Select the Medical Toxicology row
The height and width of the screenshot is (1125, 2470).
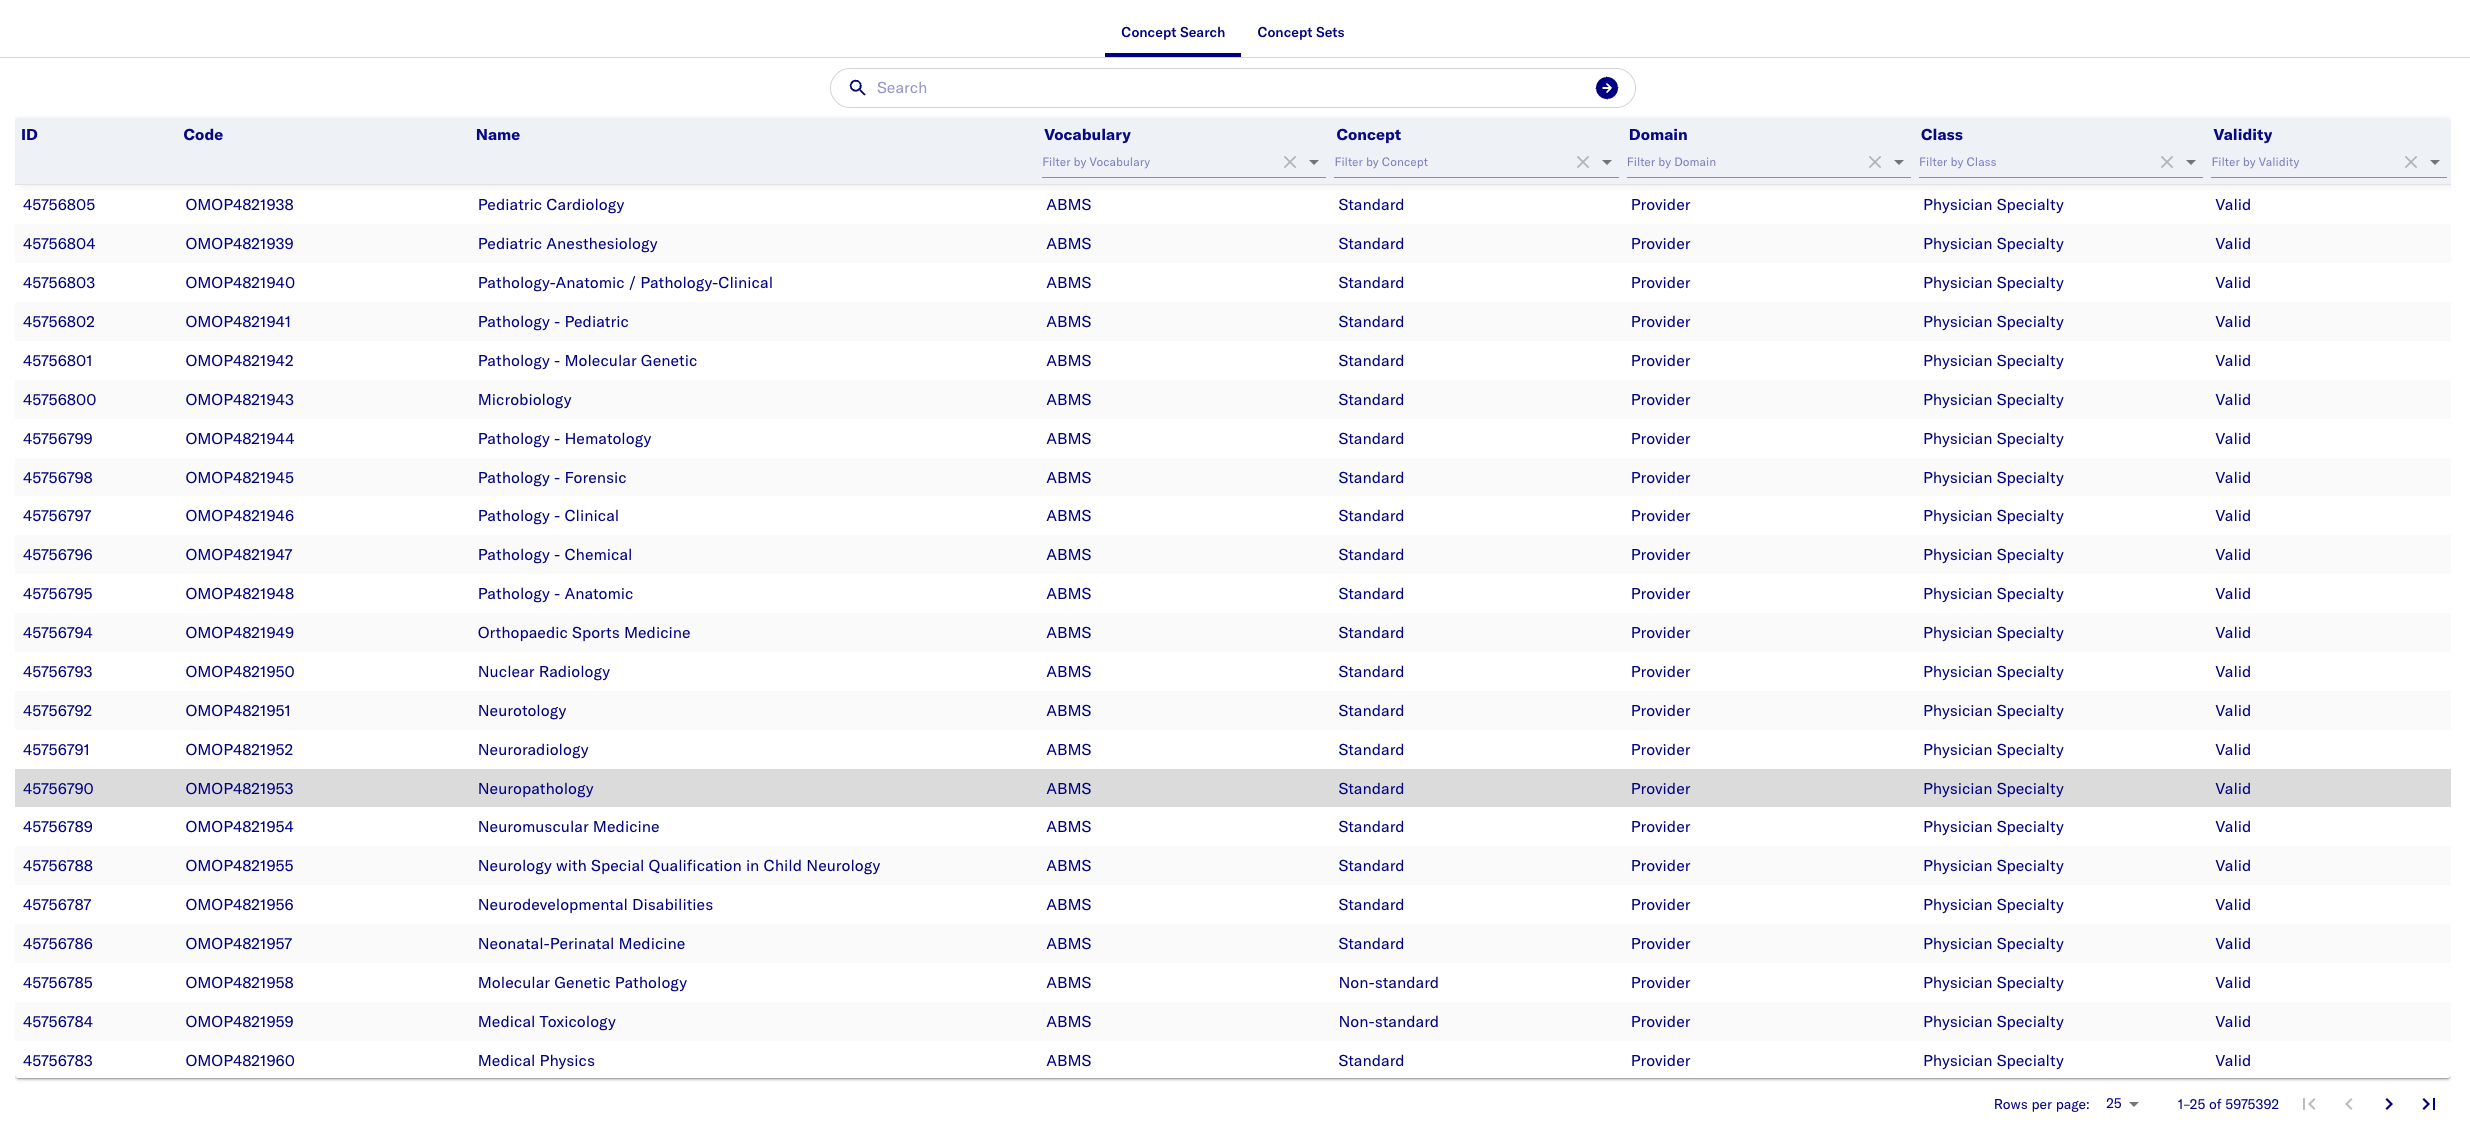[x=546, y=1022]
